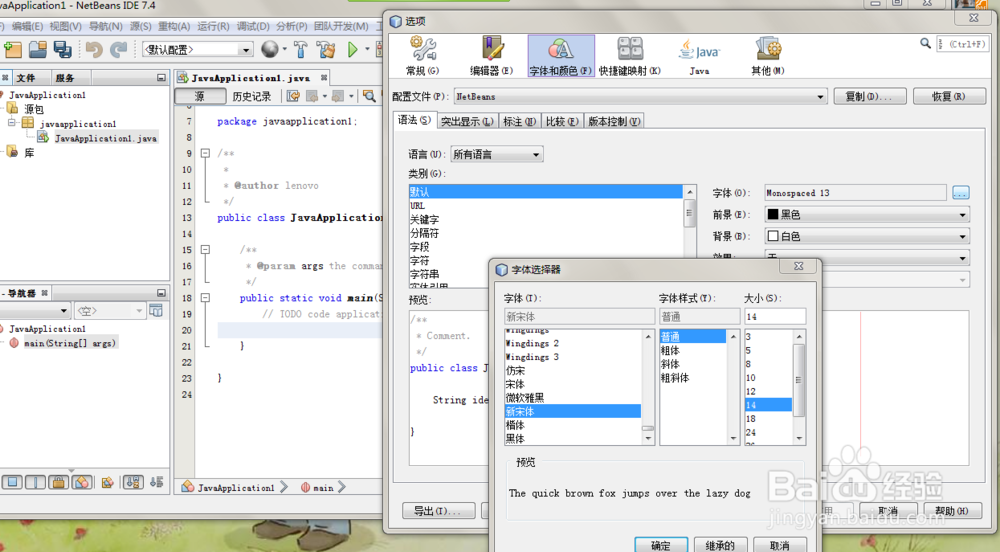Click the New Project toolbar icon
The image size is (1000, 552).
coord(12,49)
